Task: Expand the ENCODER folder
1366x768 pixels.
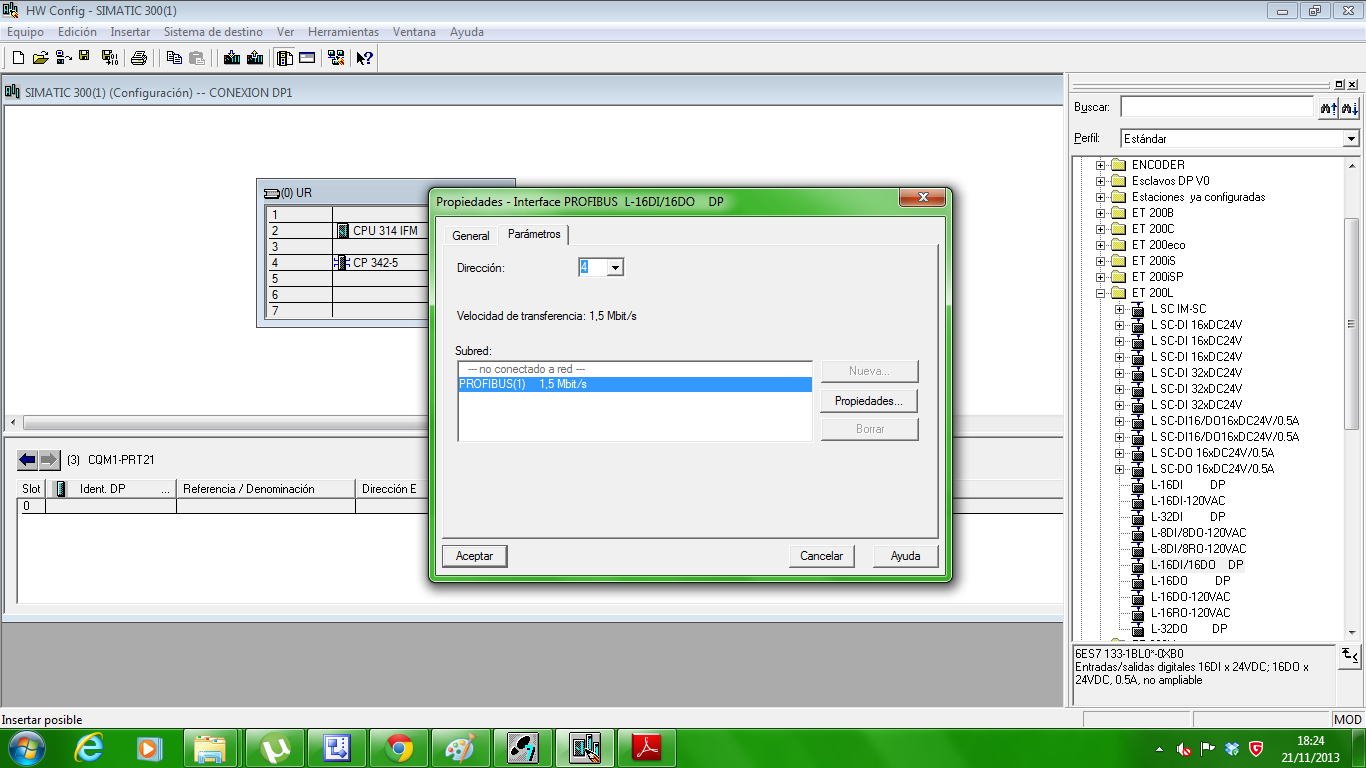Action: pos(1101,165)
